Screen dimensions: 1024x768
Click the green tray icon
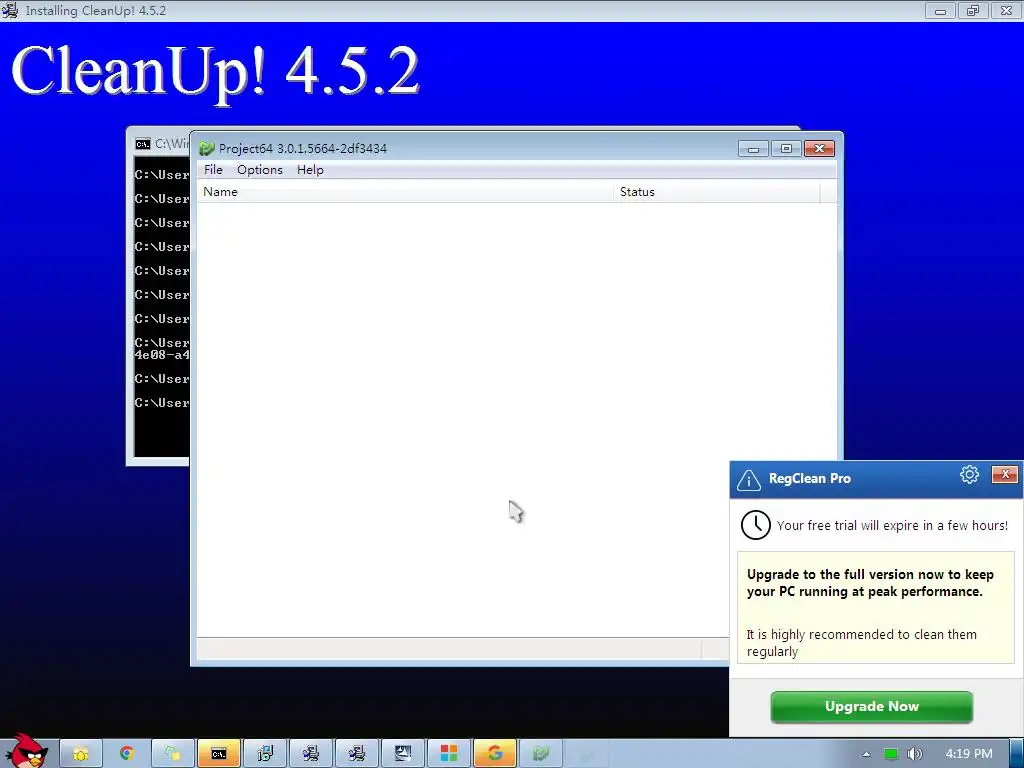pos(891,754)
